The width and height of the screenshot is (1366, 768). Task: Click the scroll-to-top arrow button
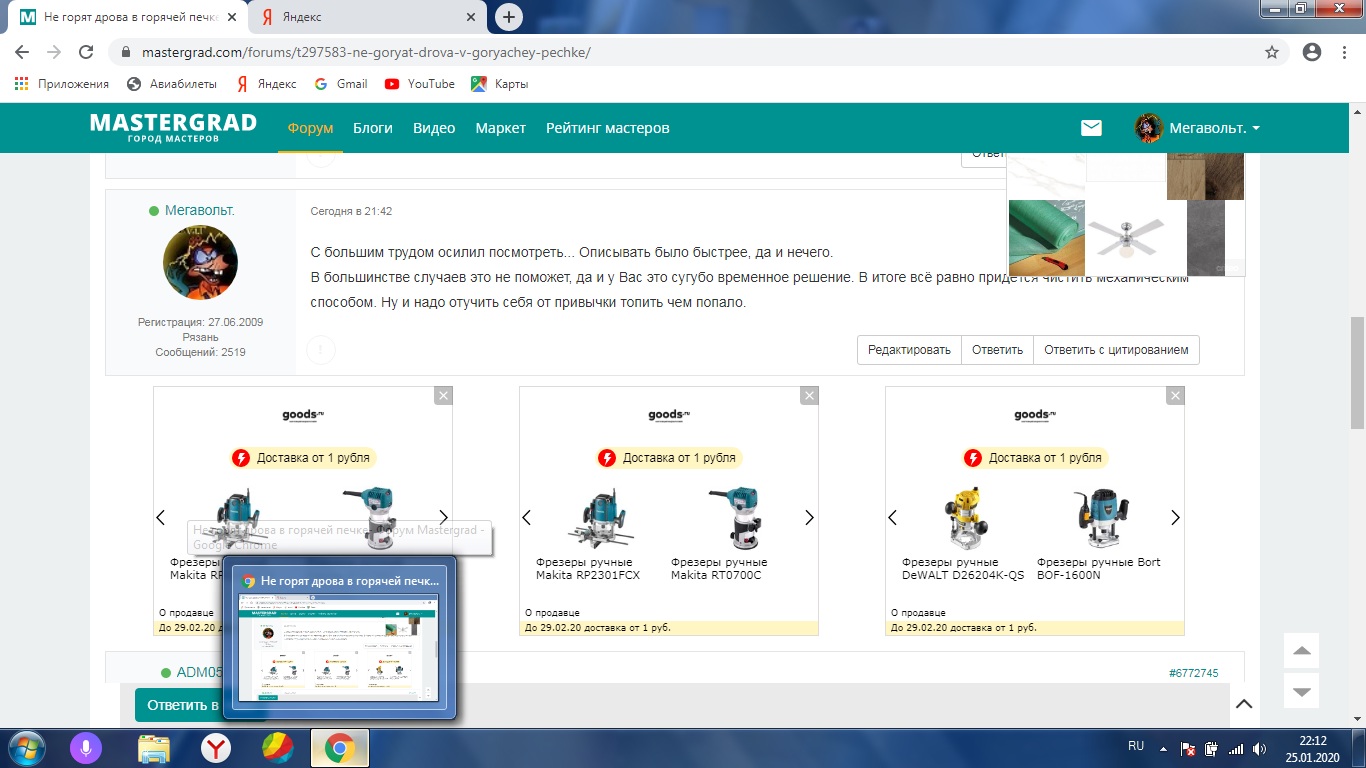1301,651
